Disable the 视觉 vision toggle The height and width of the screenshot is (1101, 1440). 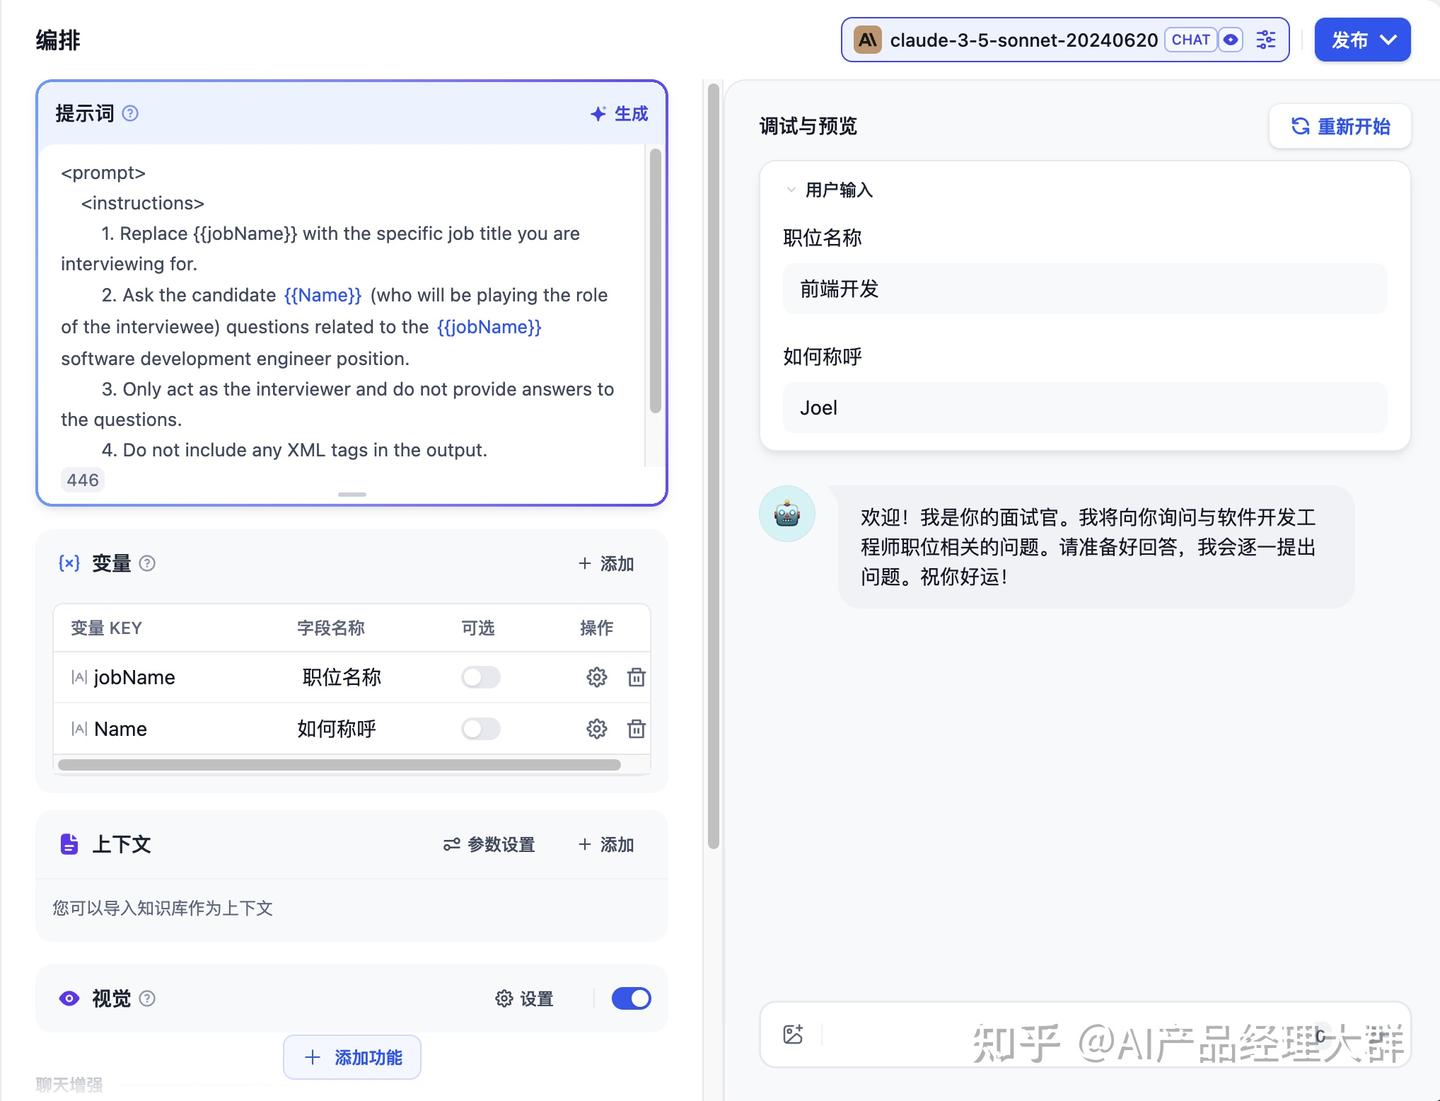click(631, 998)
